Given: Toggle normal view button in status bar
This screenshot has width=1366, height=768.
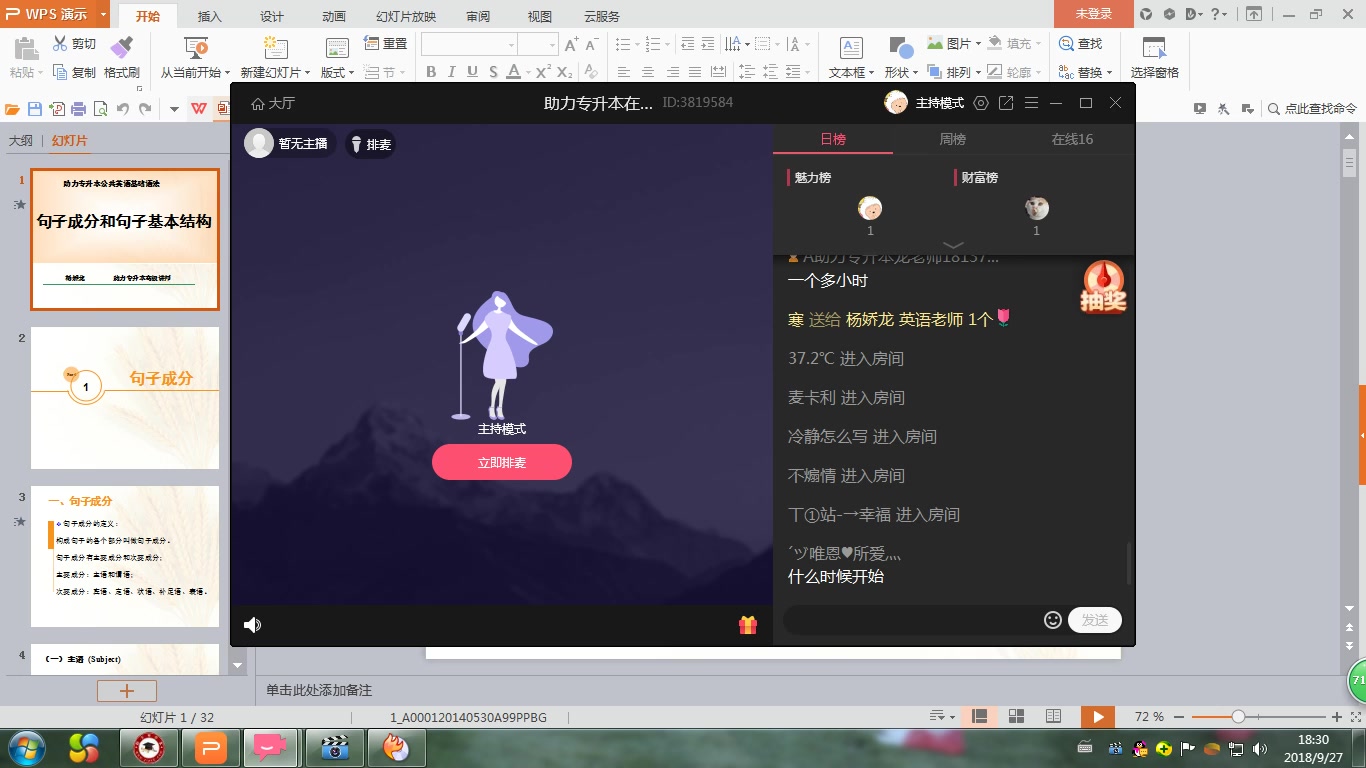Looking at the screenshot, I should pyautogui.click(x=980, y=716).
